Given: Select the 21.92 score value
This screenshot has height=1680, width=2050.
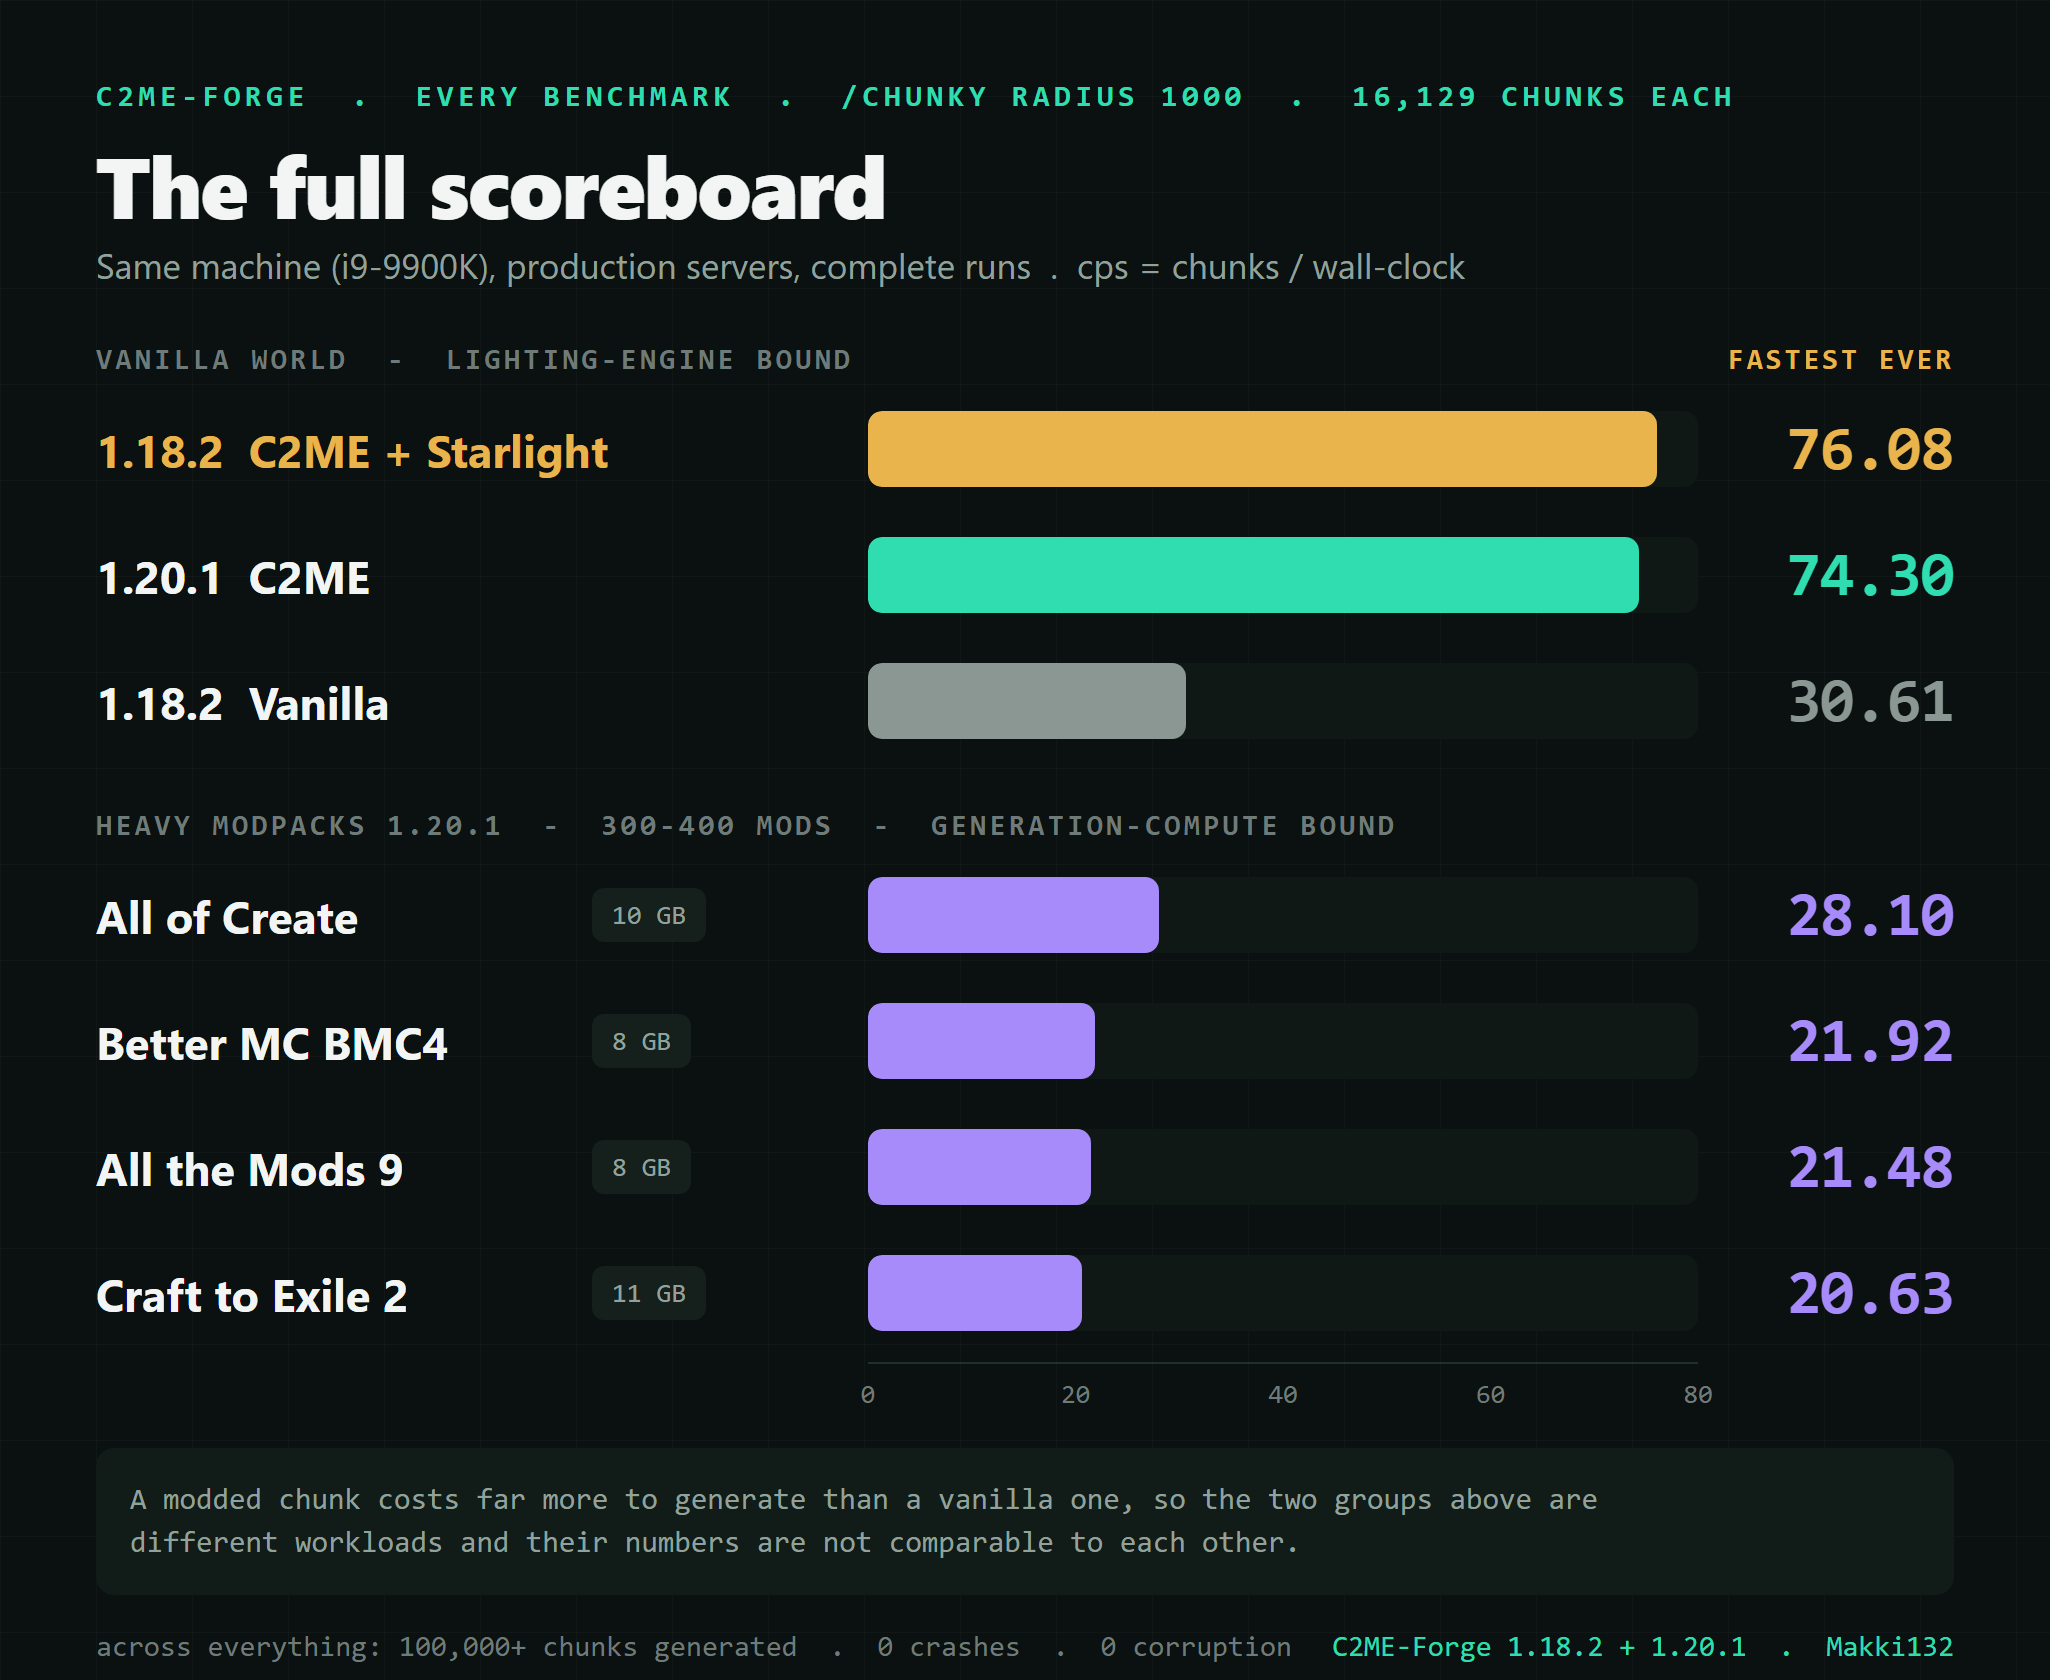Looking at the screenshot, I should [1870, 1042].
